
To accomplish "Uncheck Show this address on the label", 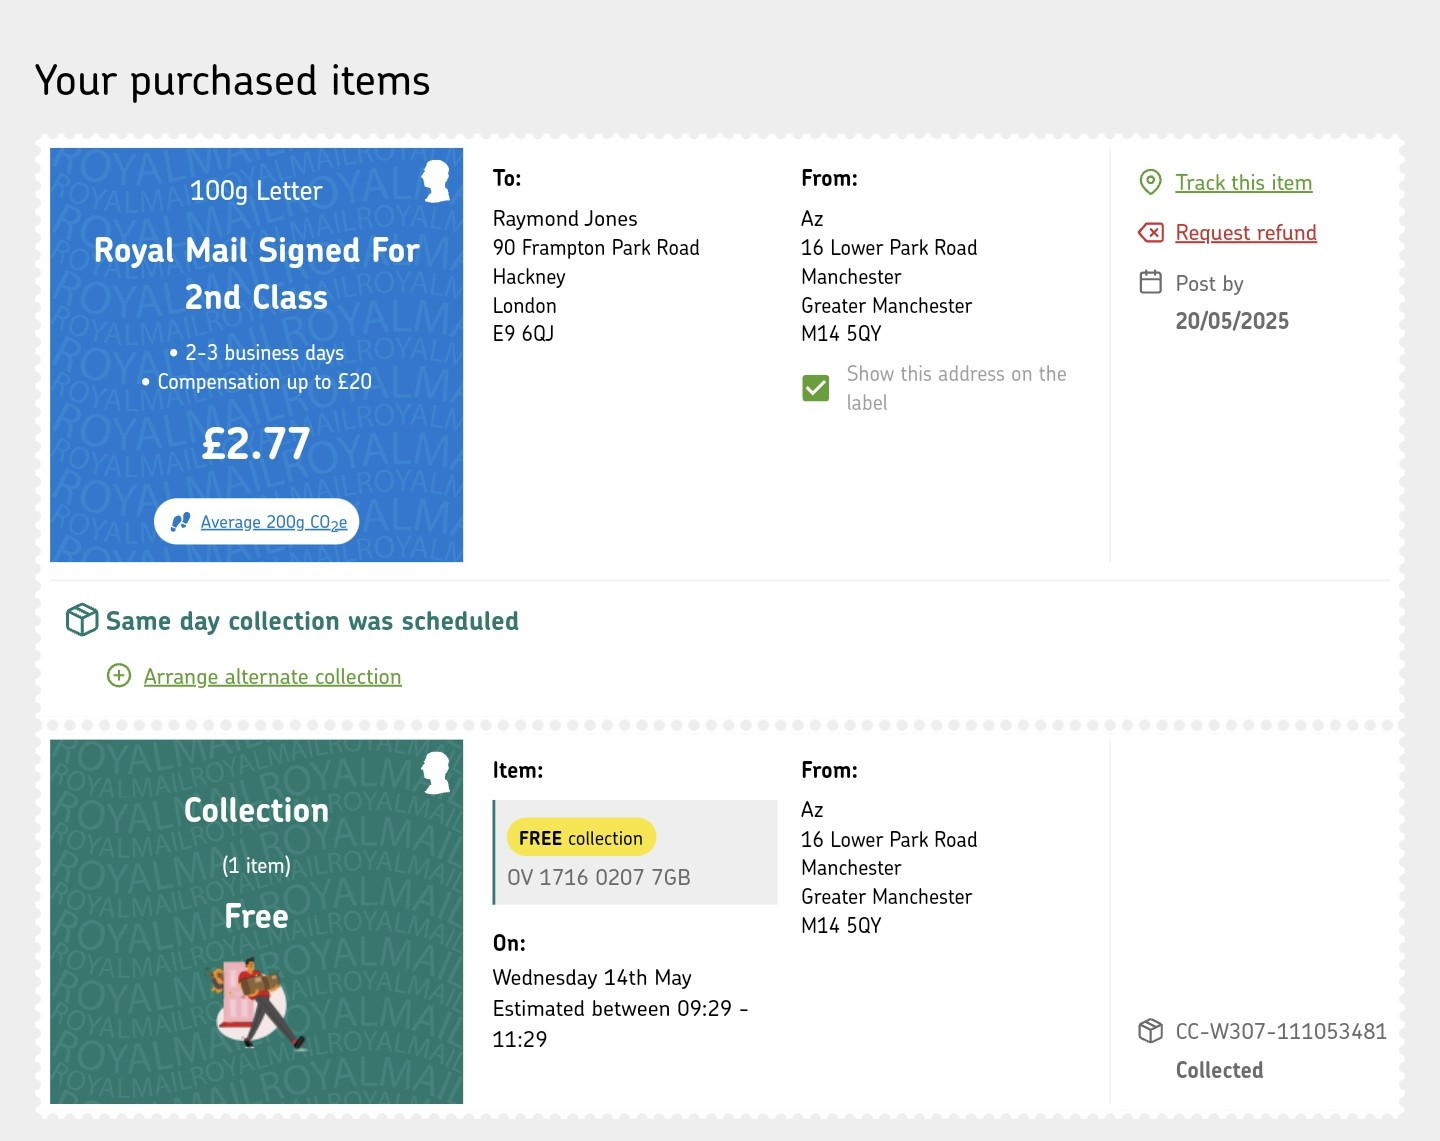I will tap(816, 388).
